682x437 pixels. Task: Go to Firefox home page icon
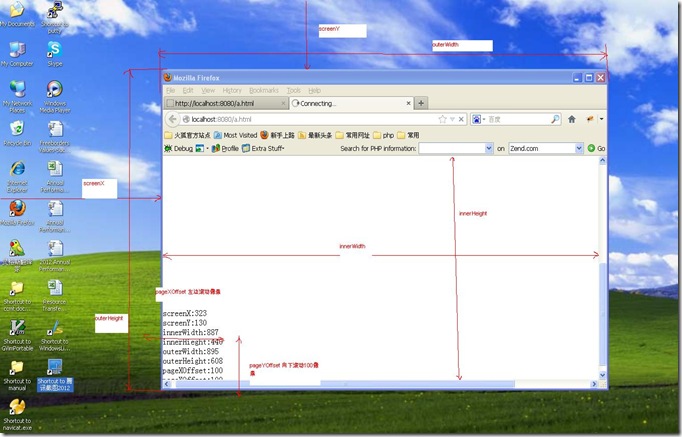(x=572, y=119)
